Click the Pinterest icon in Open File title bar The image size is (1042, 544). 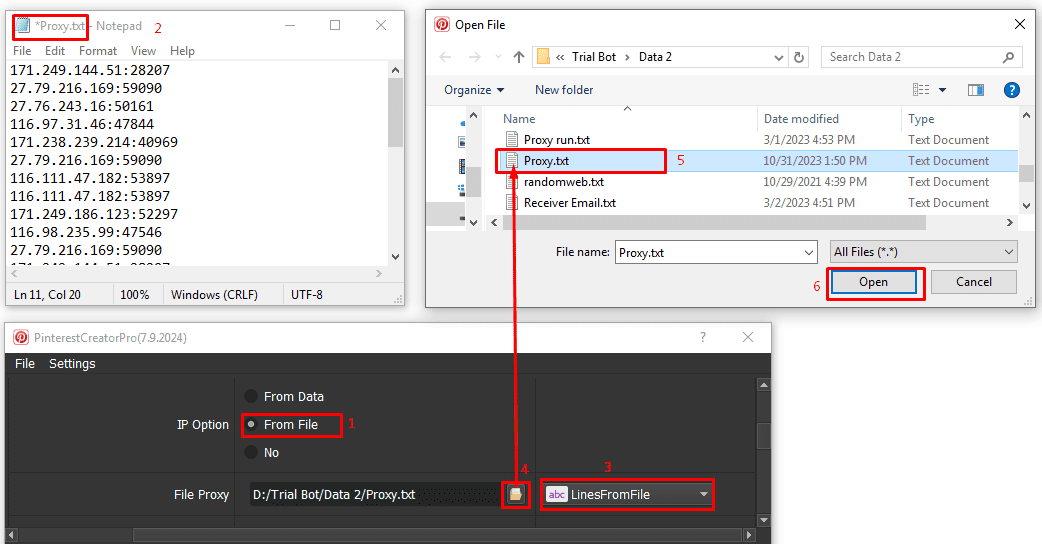click(x=442, y=25)
